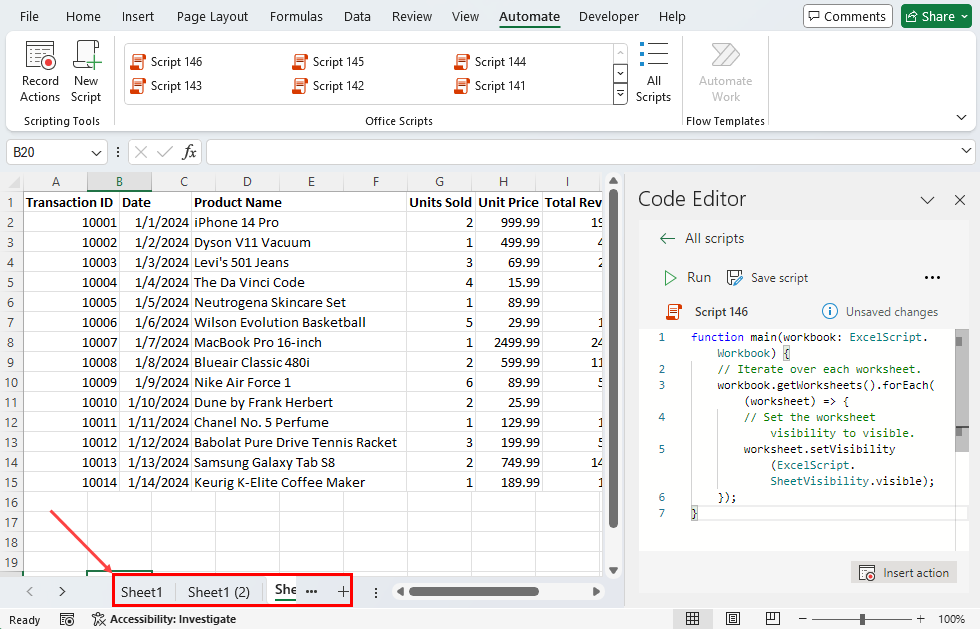Run Script 146 from the gallery
The height and width of the screenshot is (629, 980).
(166, 62)
